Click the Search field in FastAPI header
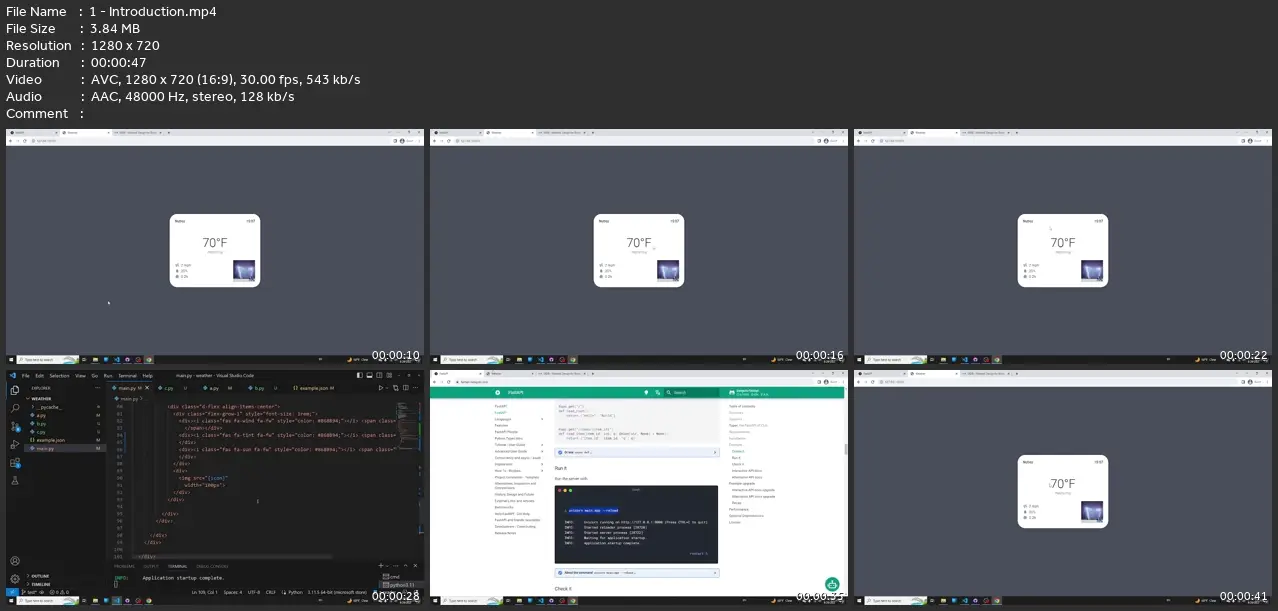The height and width of the screenshot is (611, 1278). pos(691,392)
